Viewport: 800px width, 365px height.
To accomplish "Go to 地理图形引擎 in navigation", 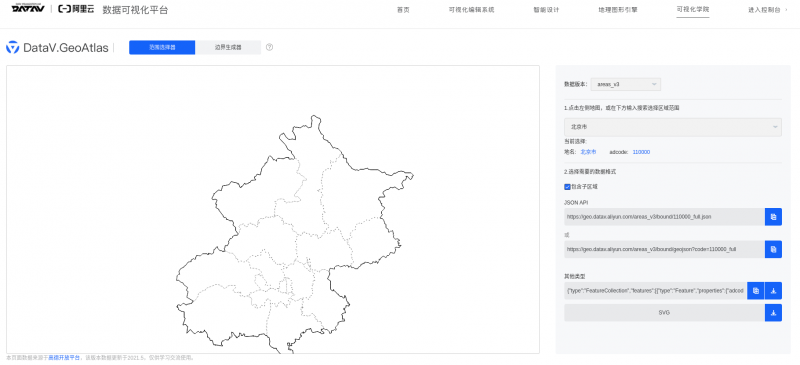I will tap(618, 10).
